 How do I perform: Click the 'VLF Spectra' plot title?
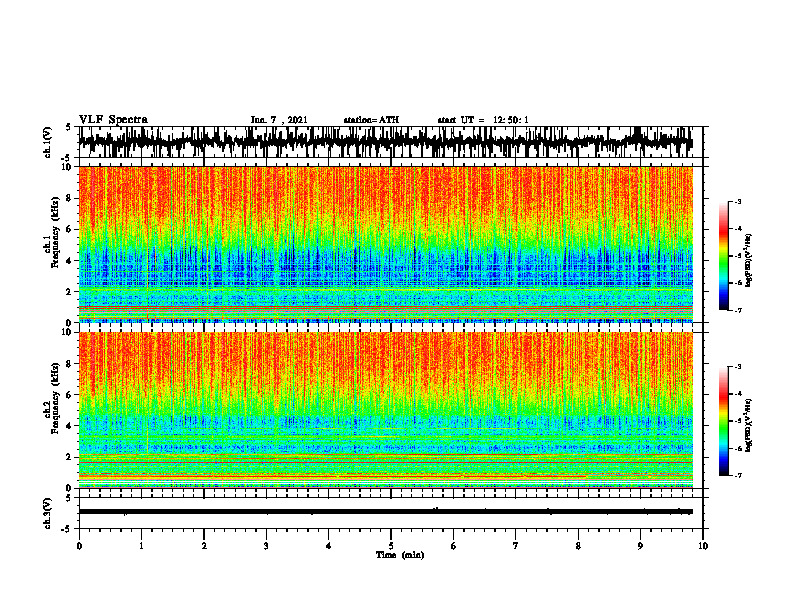[113, 120]
